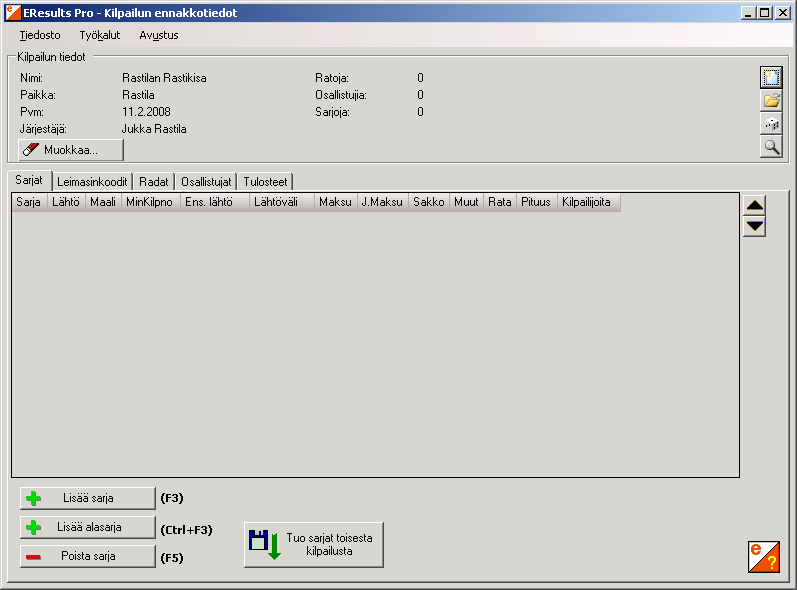Close the EResults Pro window
The image size is (797, 590).
point(783,13)
